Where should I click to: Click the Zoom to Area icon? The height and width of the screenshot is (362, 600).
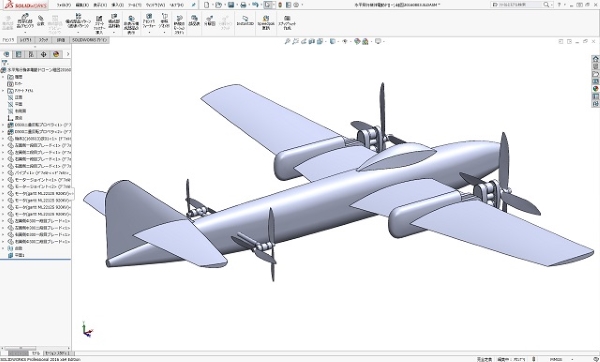tap(295, 41)
